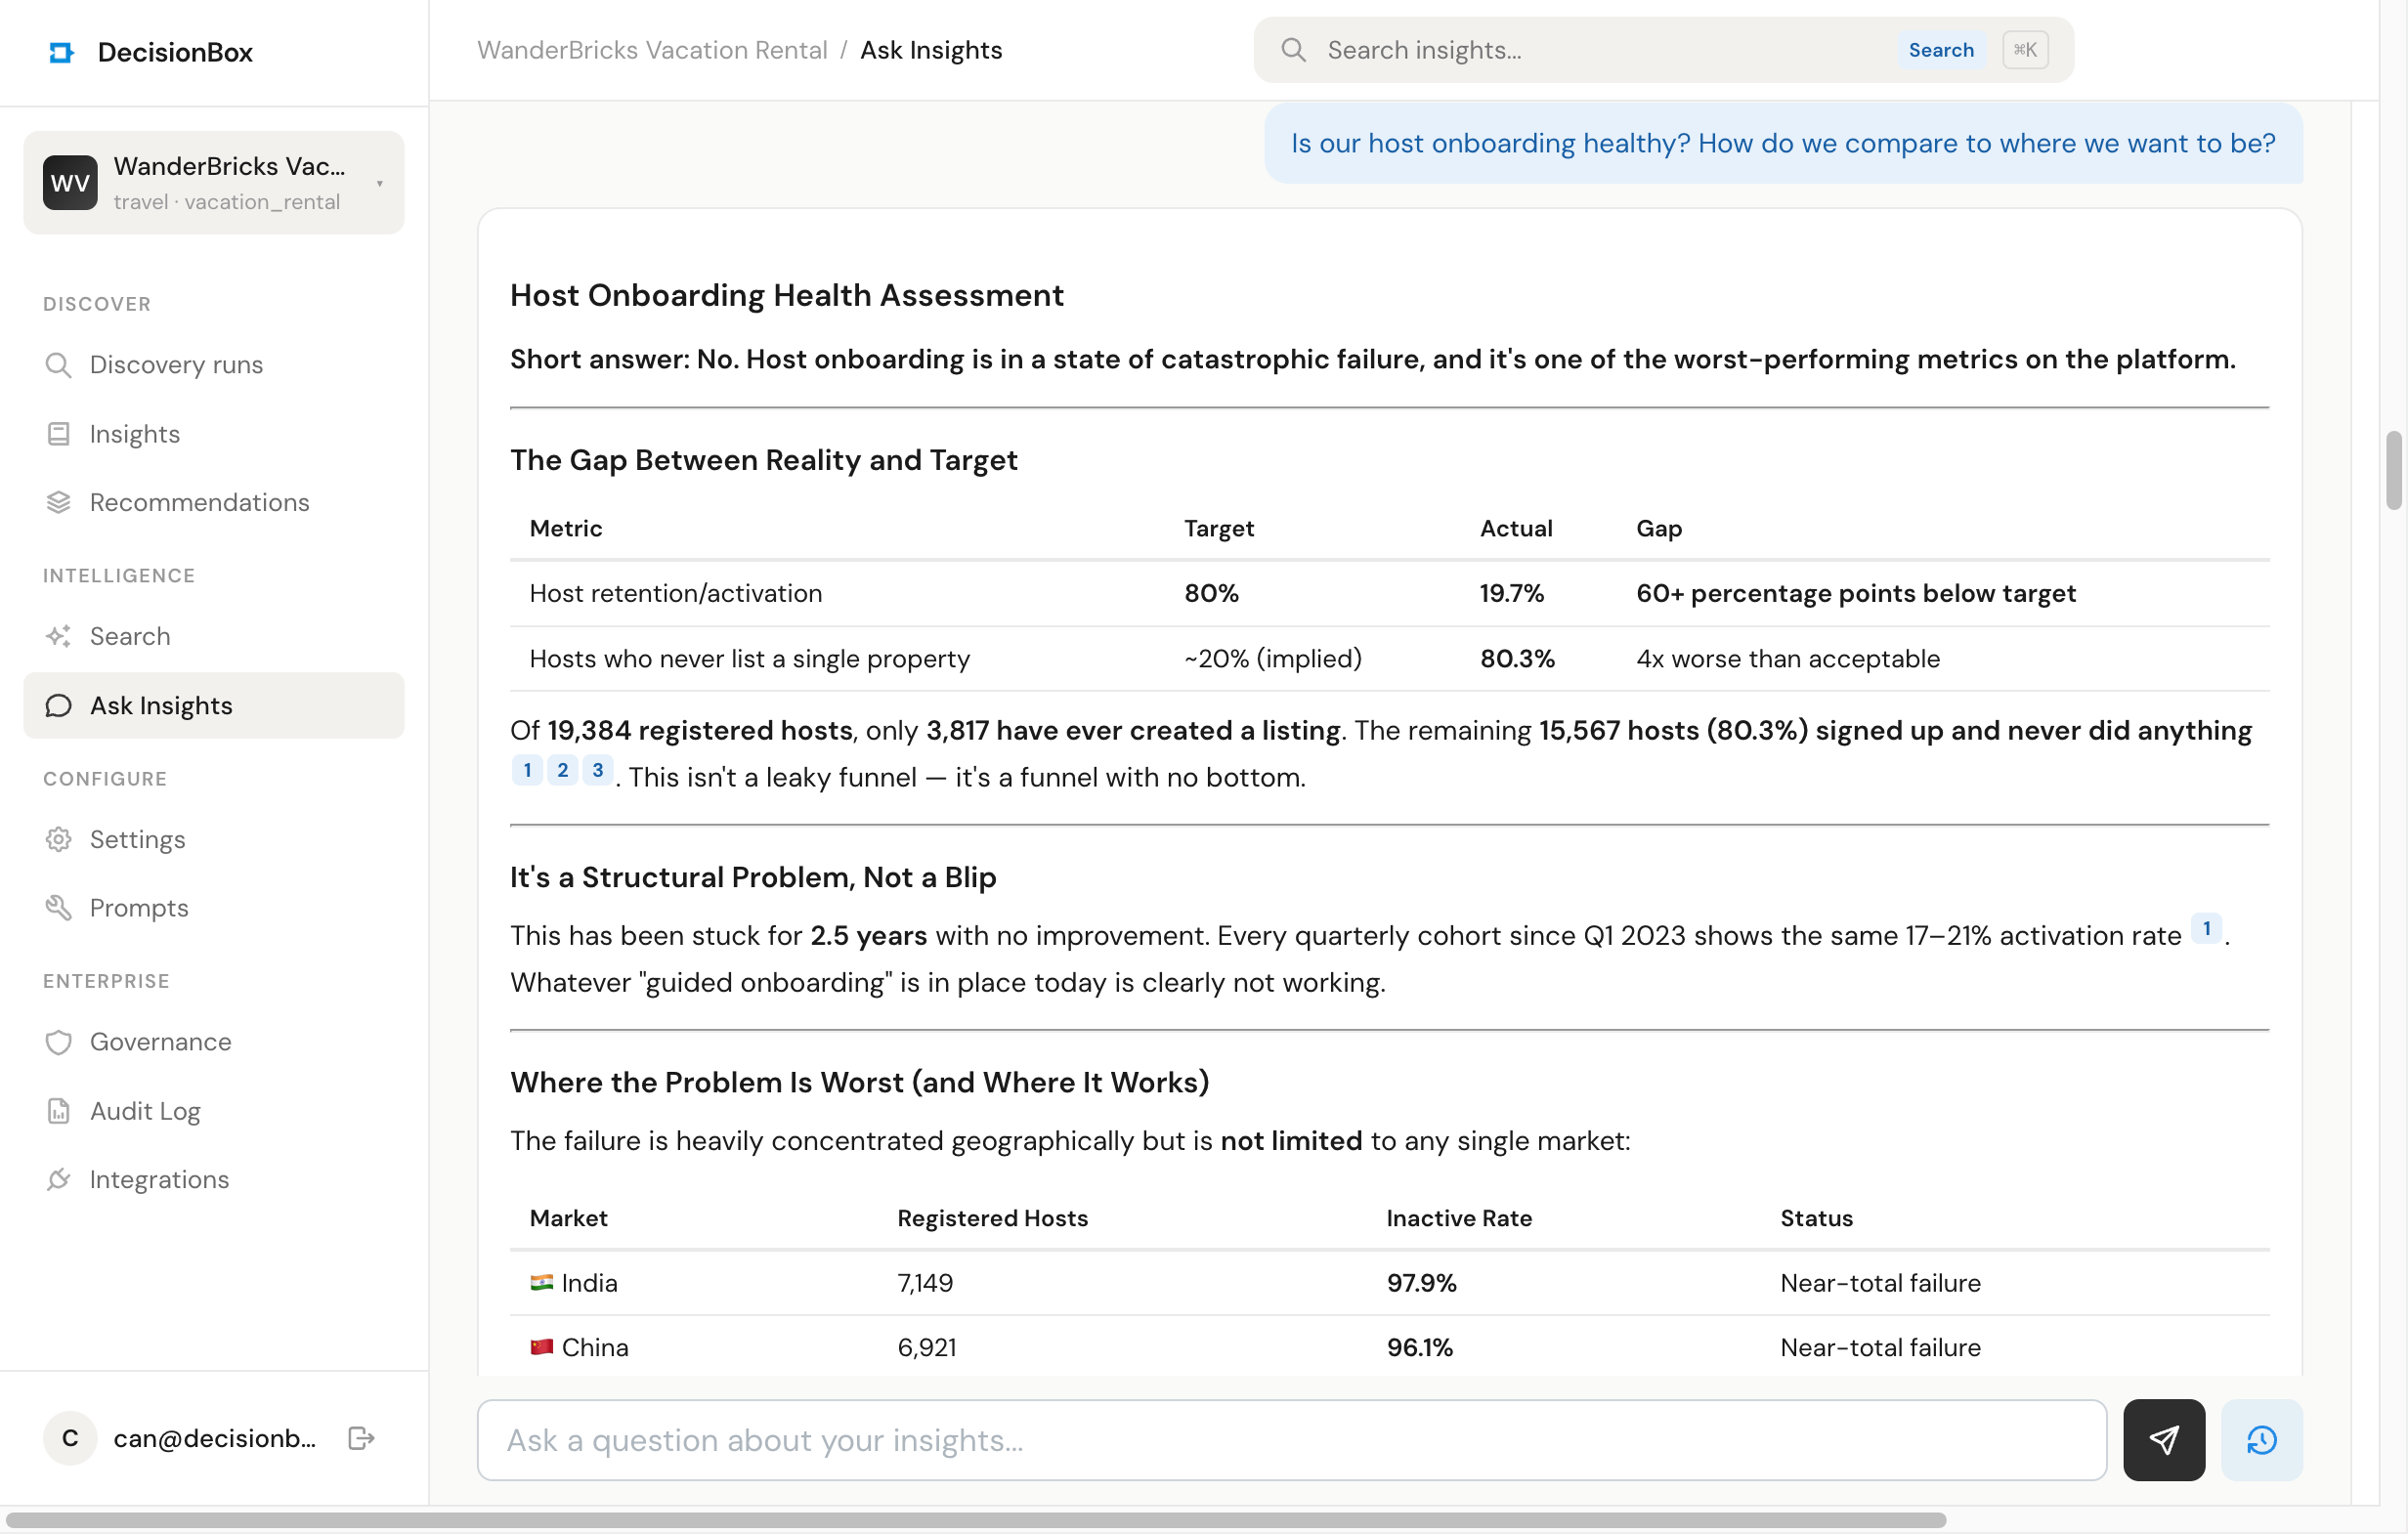
Task: Click the user avatar C
Action: [70, 1438]
